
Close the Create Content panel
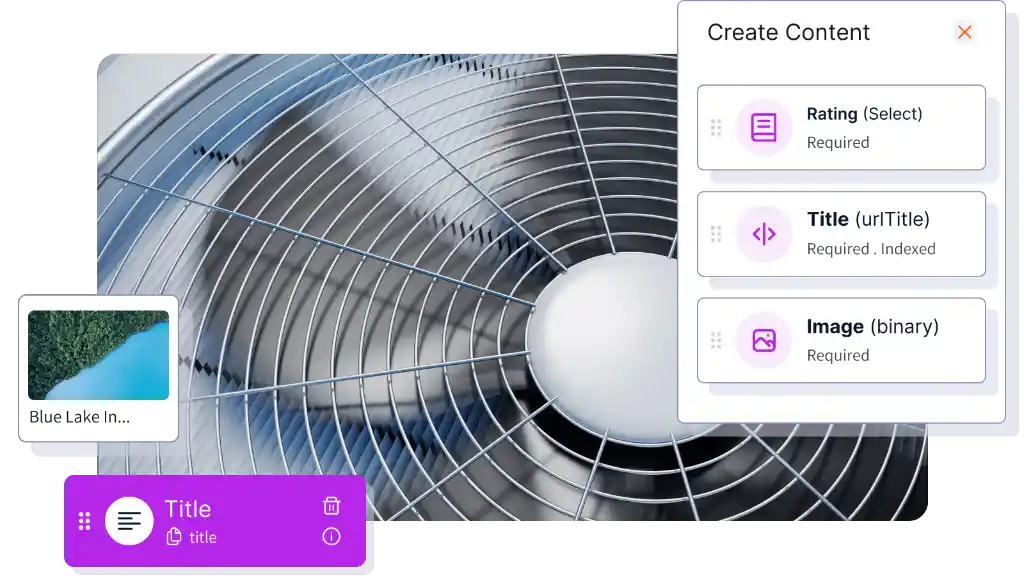click(964, 32)
